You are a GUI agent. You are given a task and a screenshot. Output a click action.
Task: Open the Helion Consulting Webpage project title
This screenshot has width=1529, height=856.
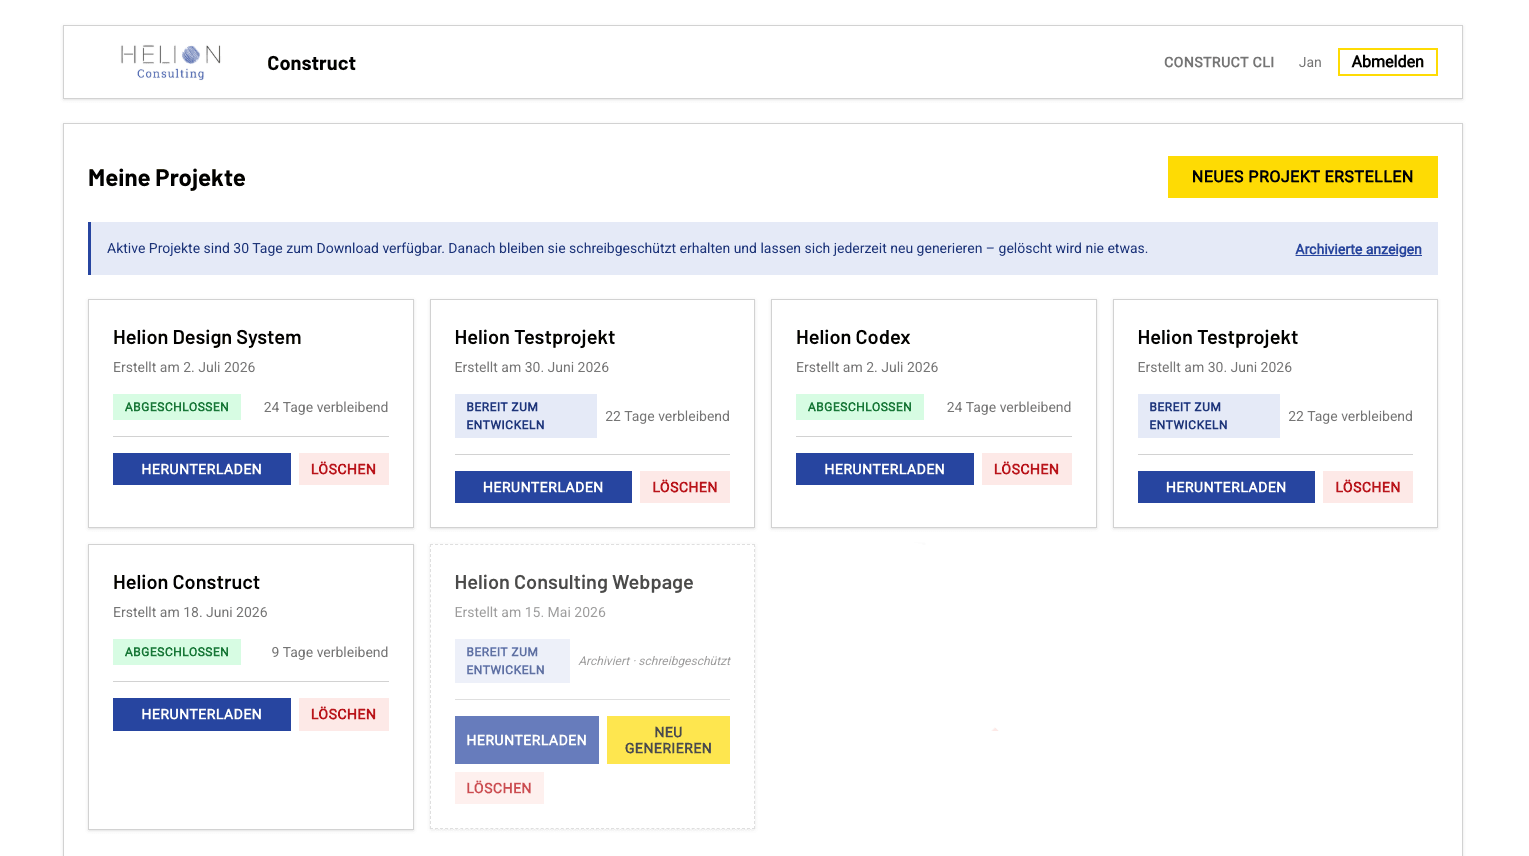click(574, 582)
